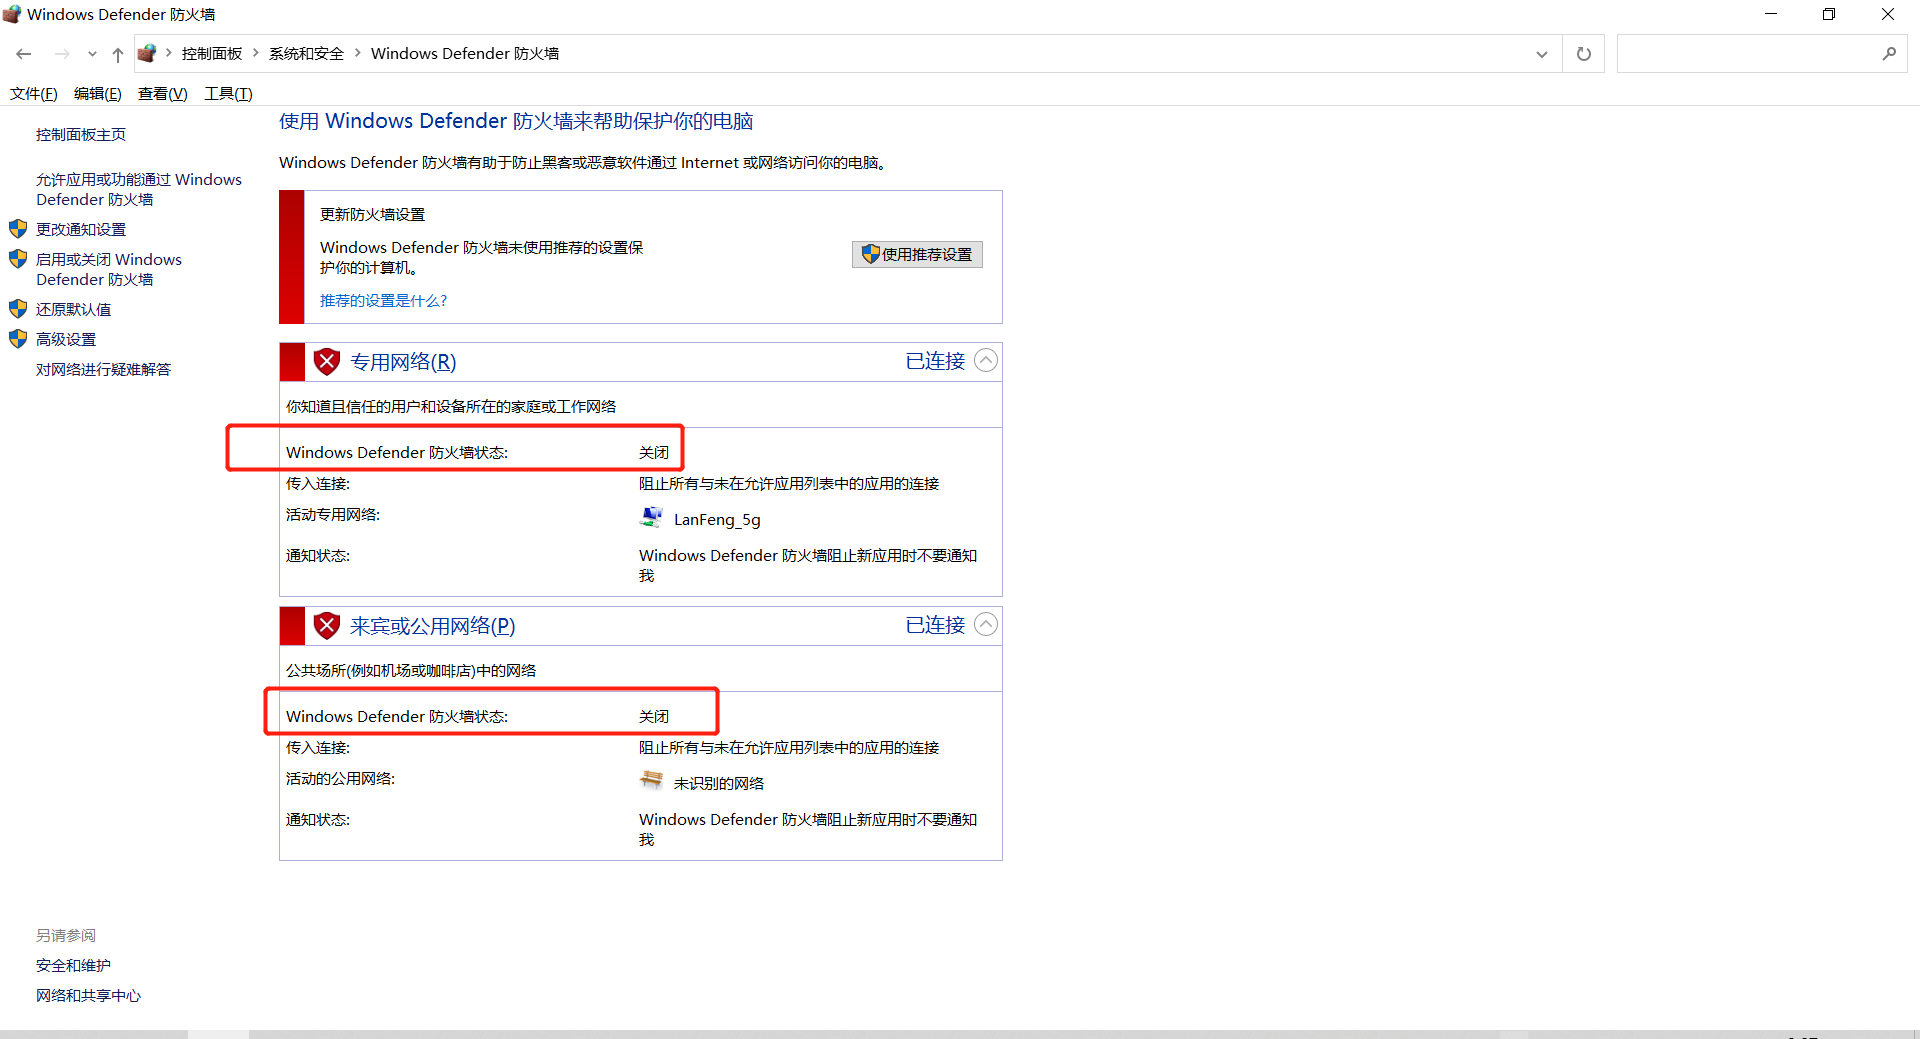
Task: Click the 来宾或公用网络(P) header
Action: [432, 626]
